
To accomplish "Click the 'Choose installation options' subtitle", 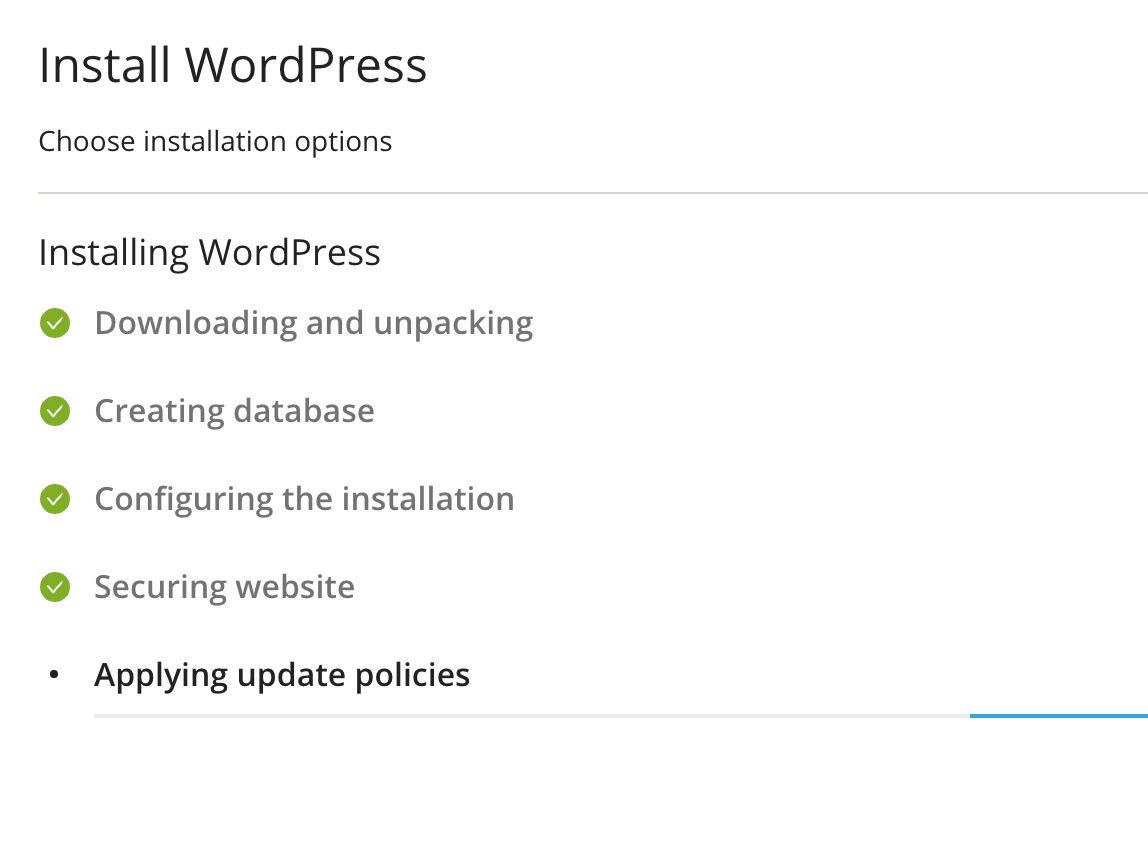I will point(215,142).
